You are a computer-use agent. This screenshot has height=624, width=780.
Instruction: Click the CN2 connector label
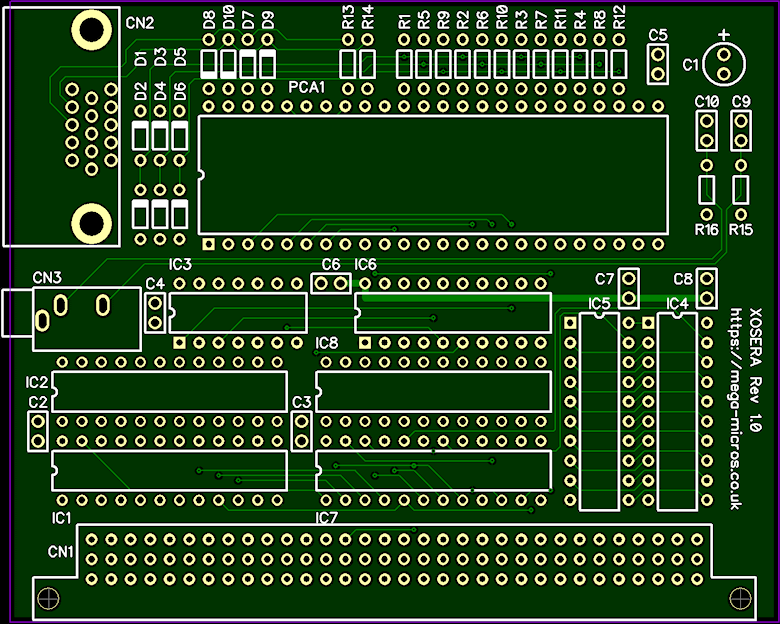(142, 22)
